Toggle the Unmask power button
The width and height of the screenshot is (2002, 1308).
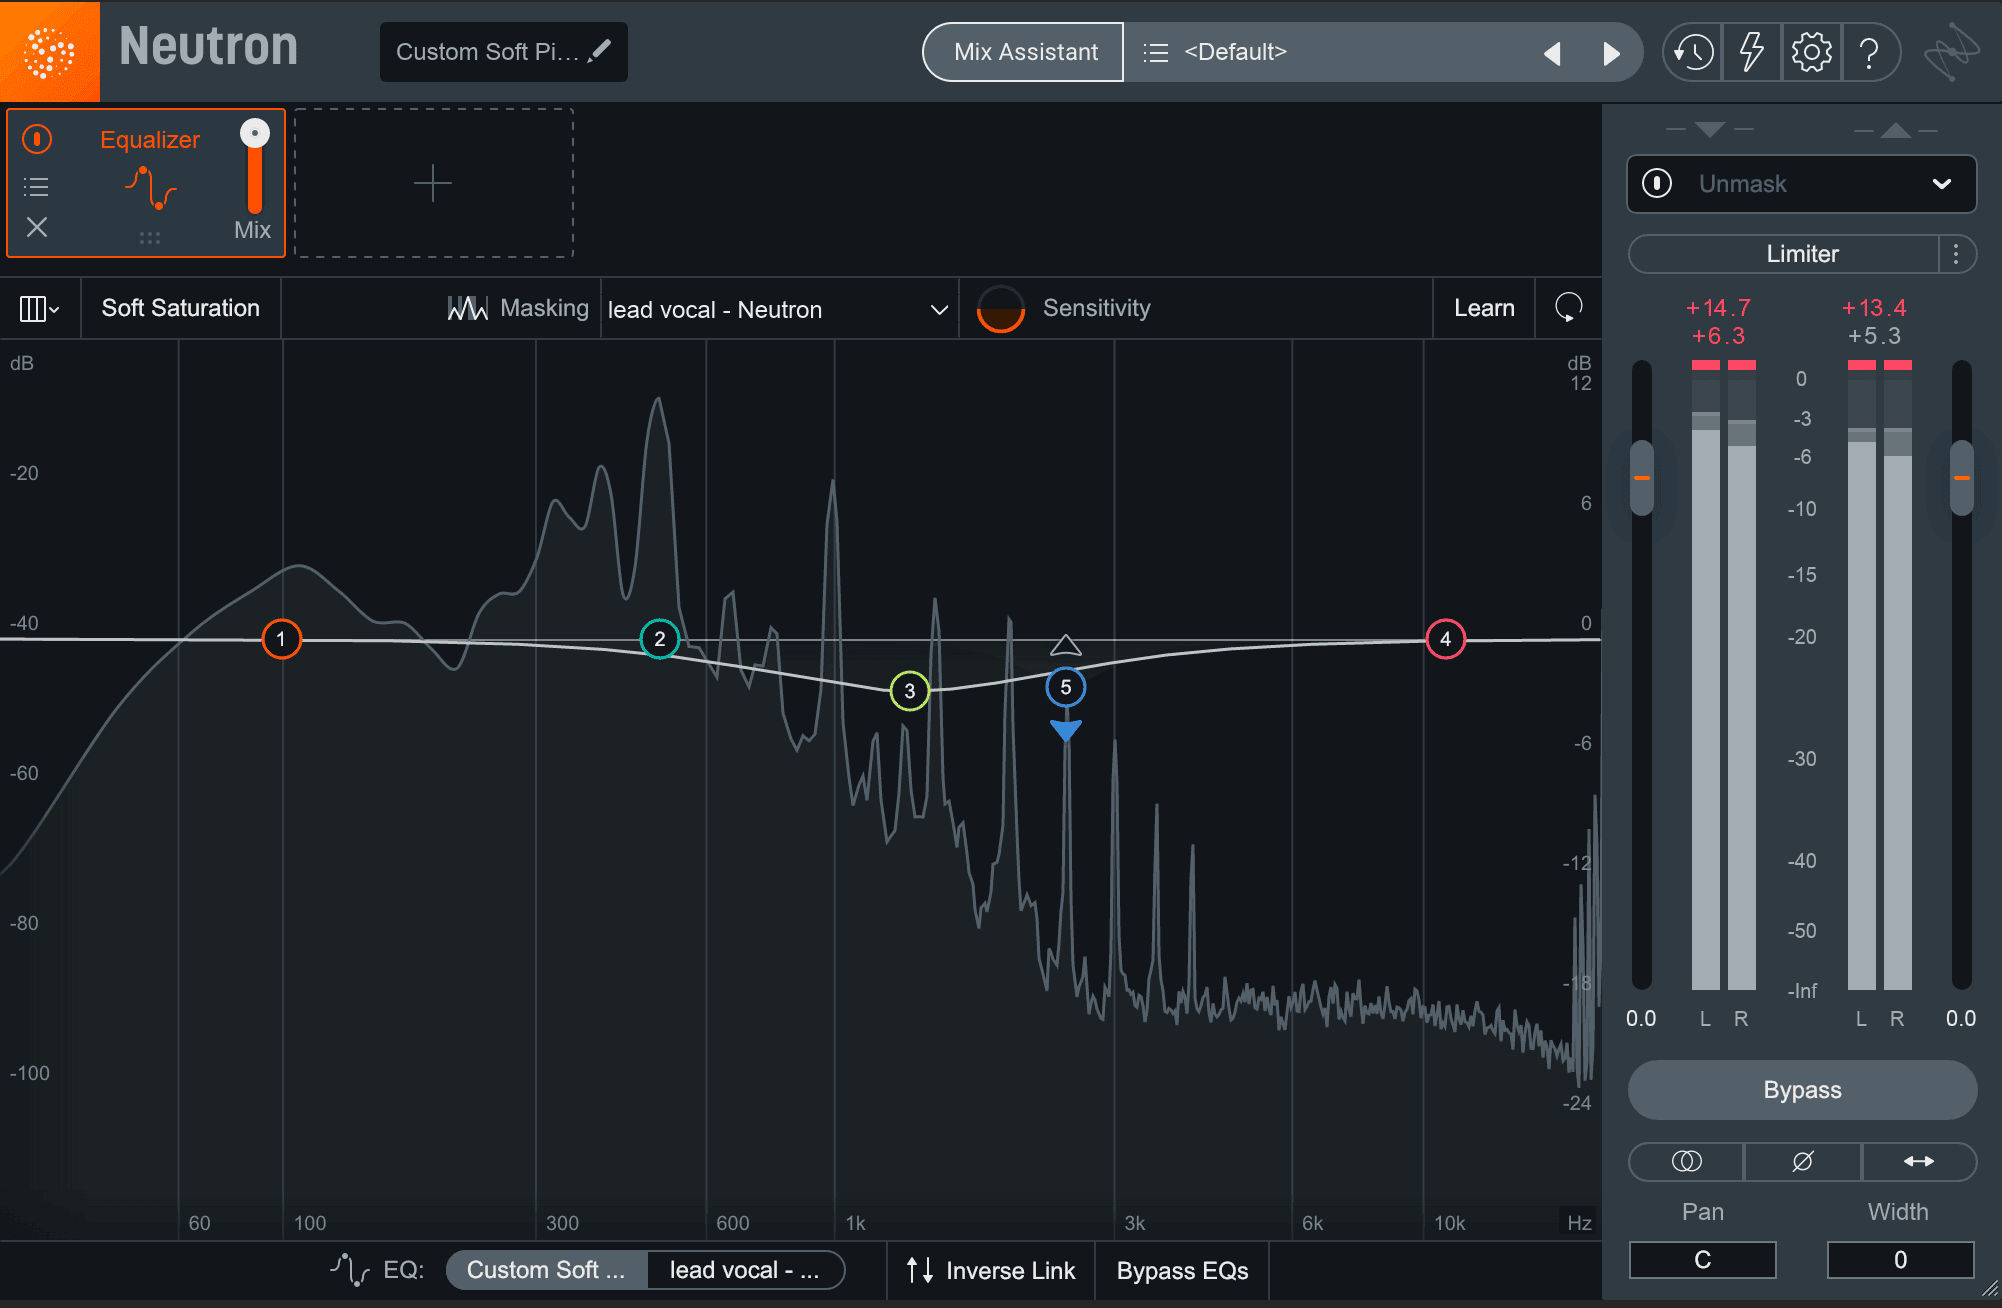tap(1657, 183)
